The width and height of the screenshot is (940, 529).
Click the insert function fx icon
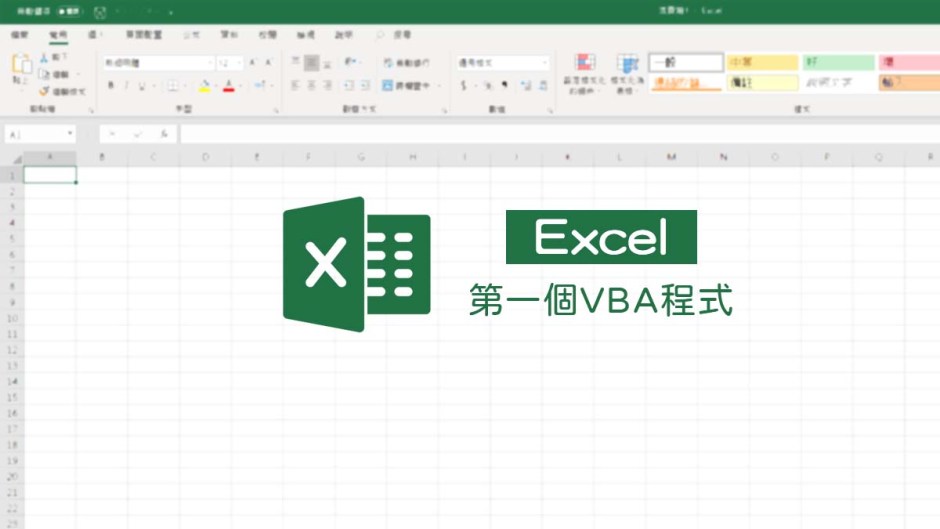pos(163,133)
